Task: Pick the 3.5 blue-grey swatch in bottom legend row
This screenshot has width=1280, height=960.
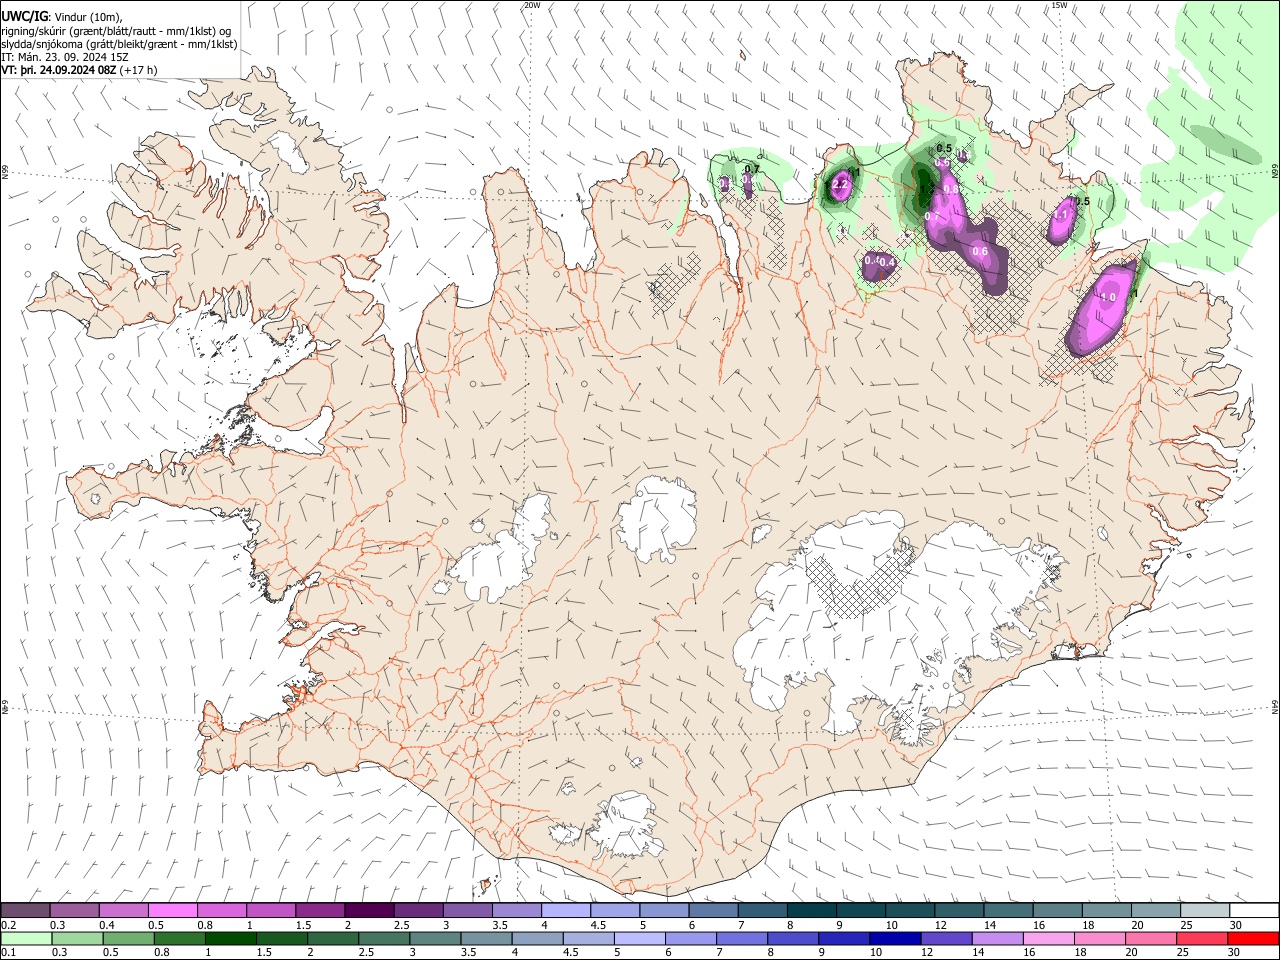Action: click(x=484, y=939)
